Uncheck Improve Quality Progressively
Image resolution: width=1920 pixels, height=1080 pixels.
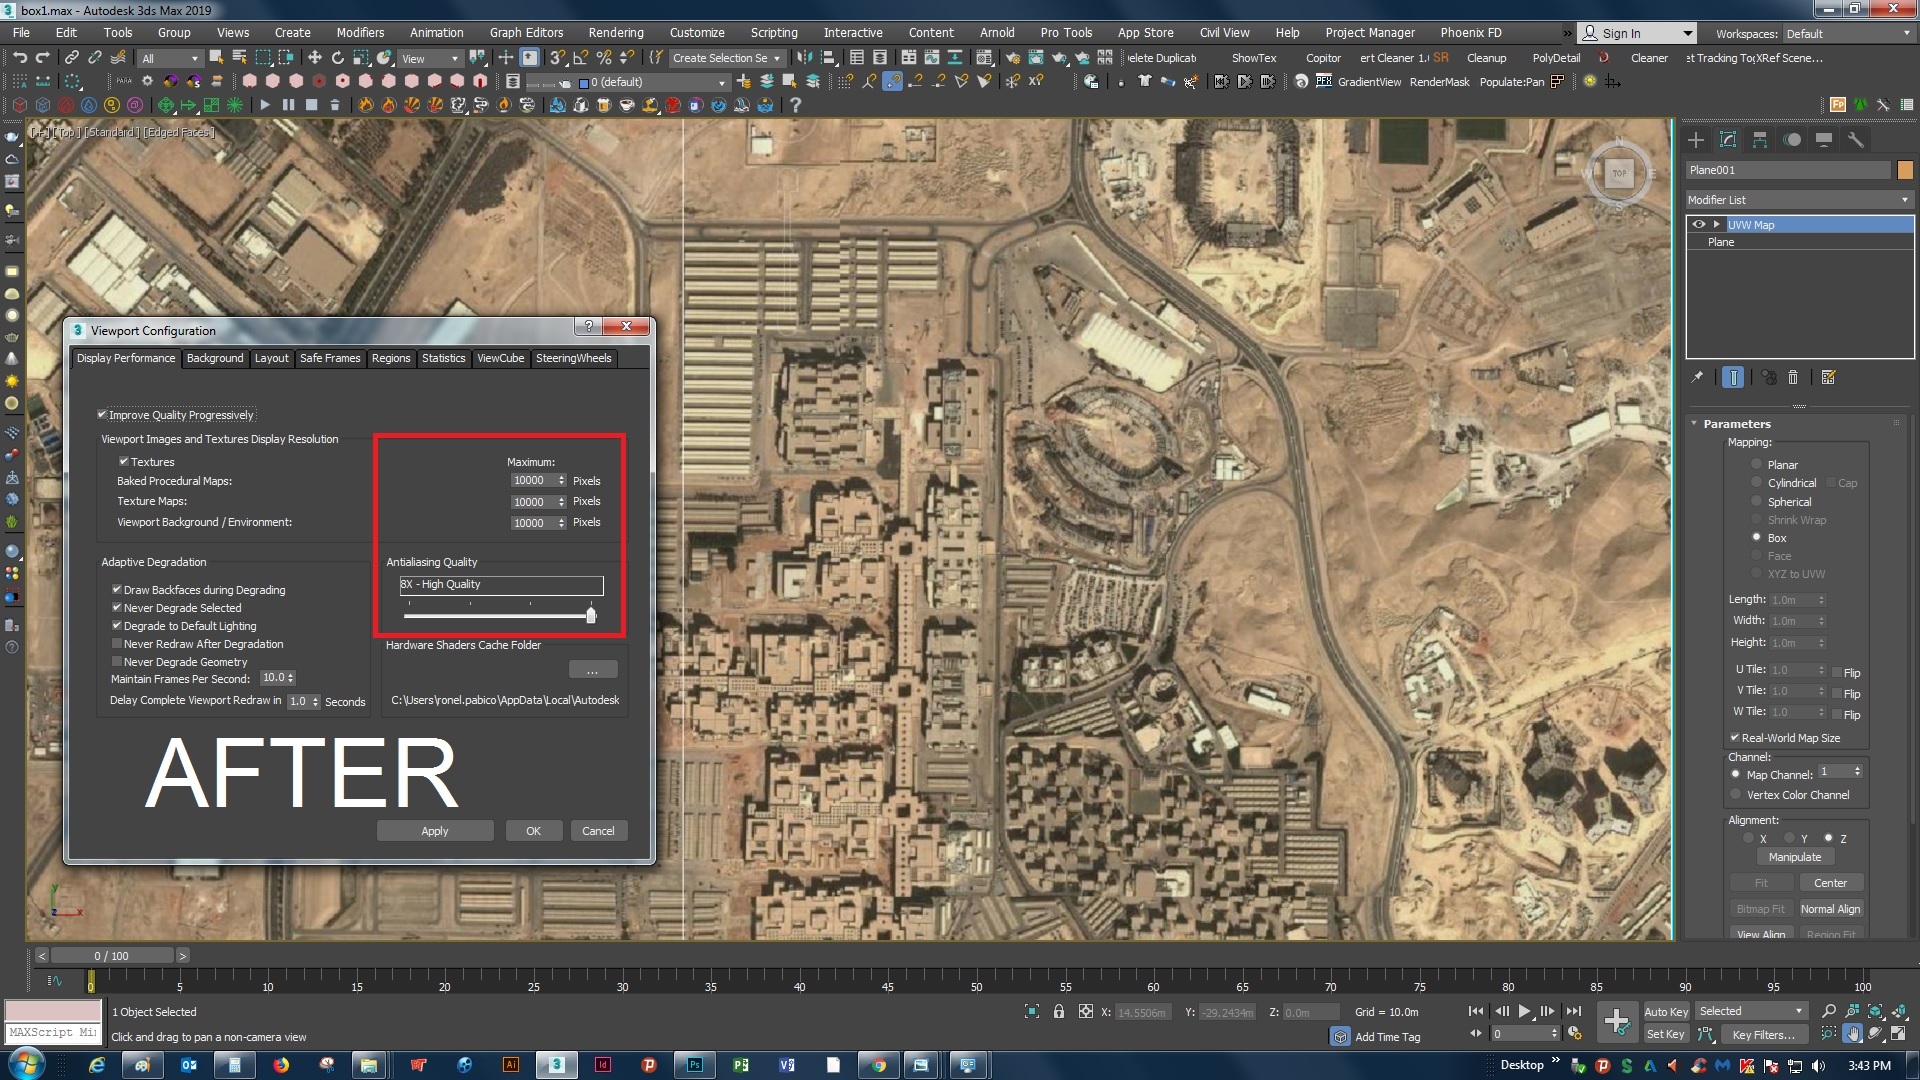101,414
